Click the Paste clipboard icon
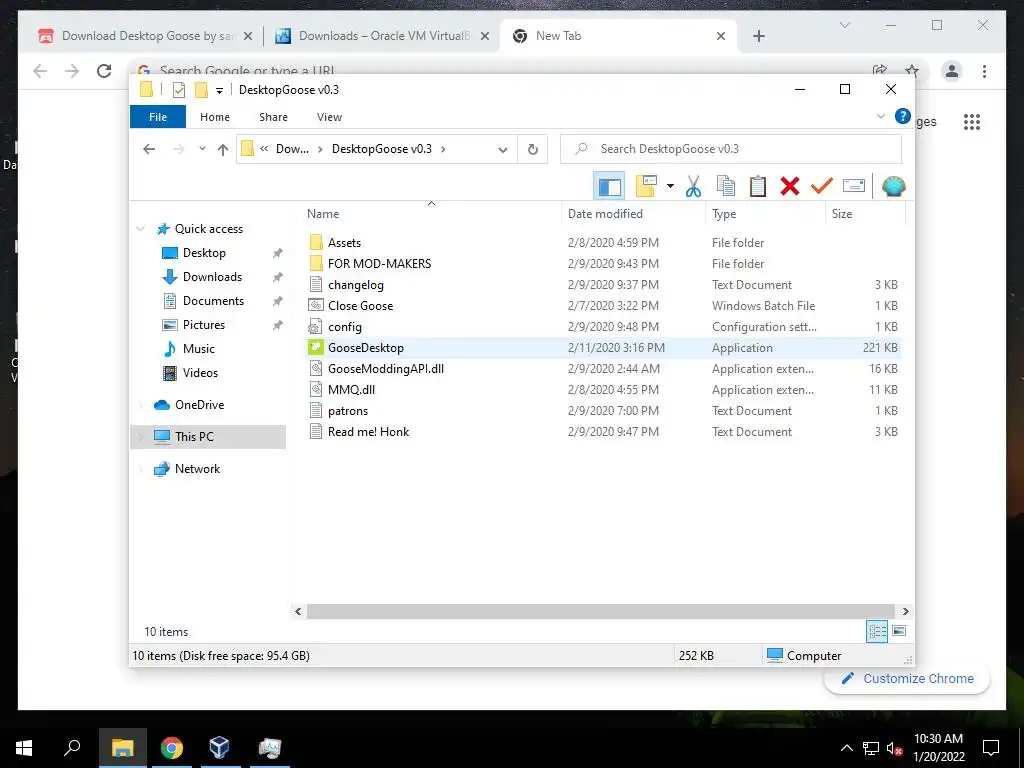Viewport: 1024px width, 768px height. [x=758, y=186]
